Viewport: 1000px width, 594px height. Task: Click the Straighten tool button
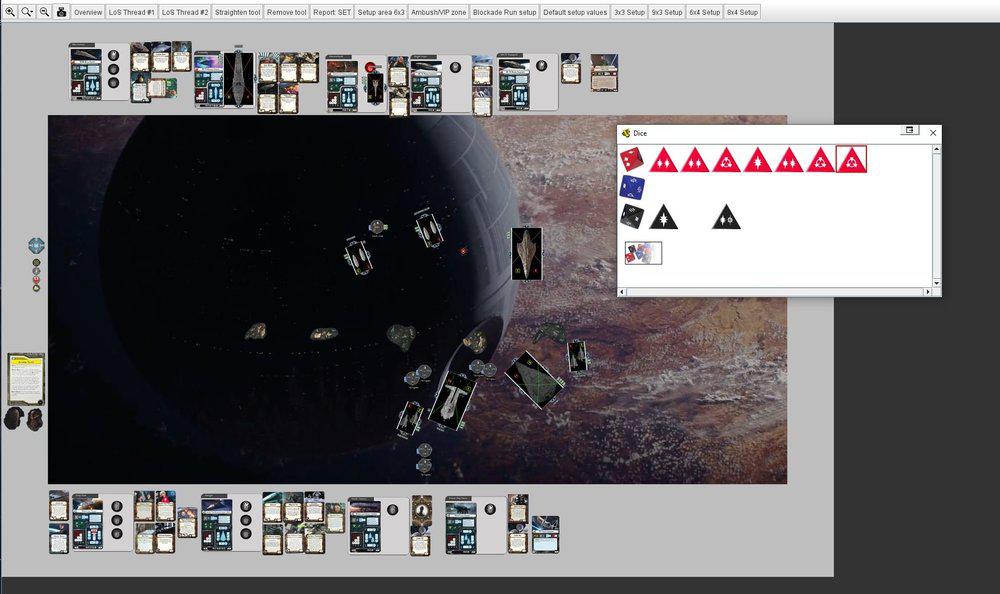point(238,12)
